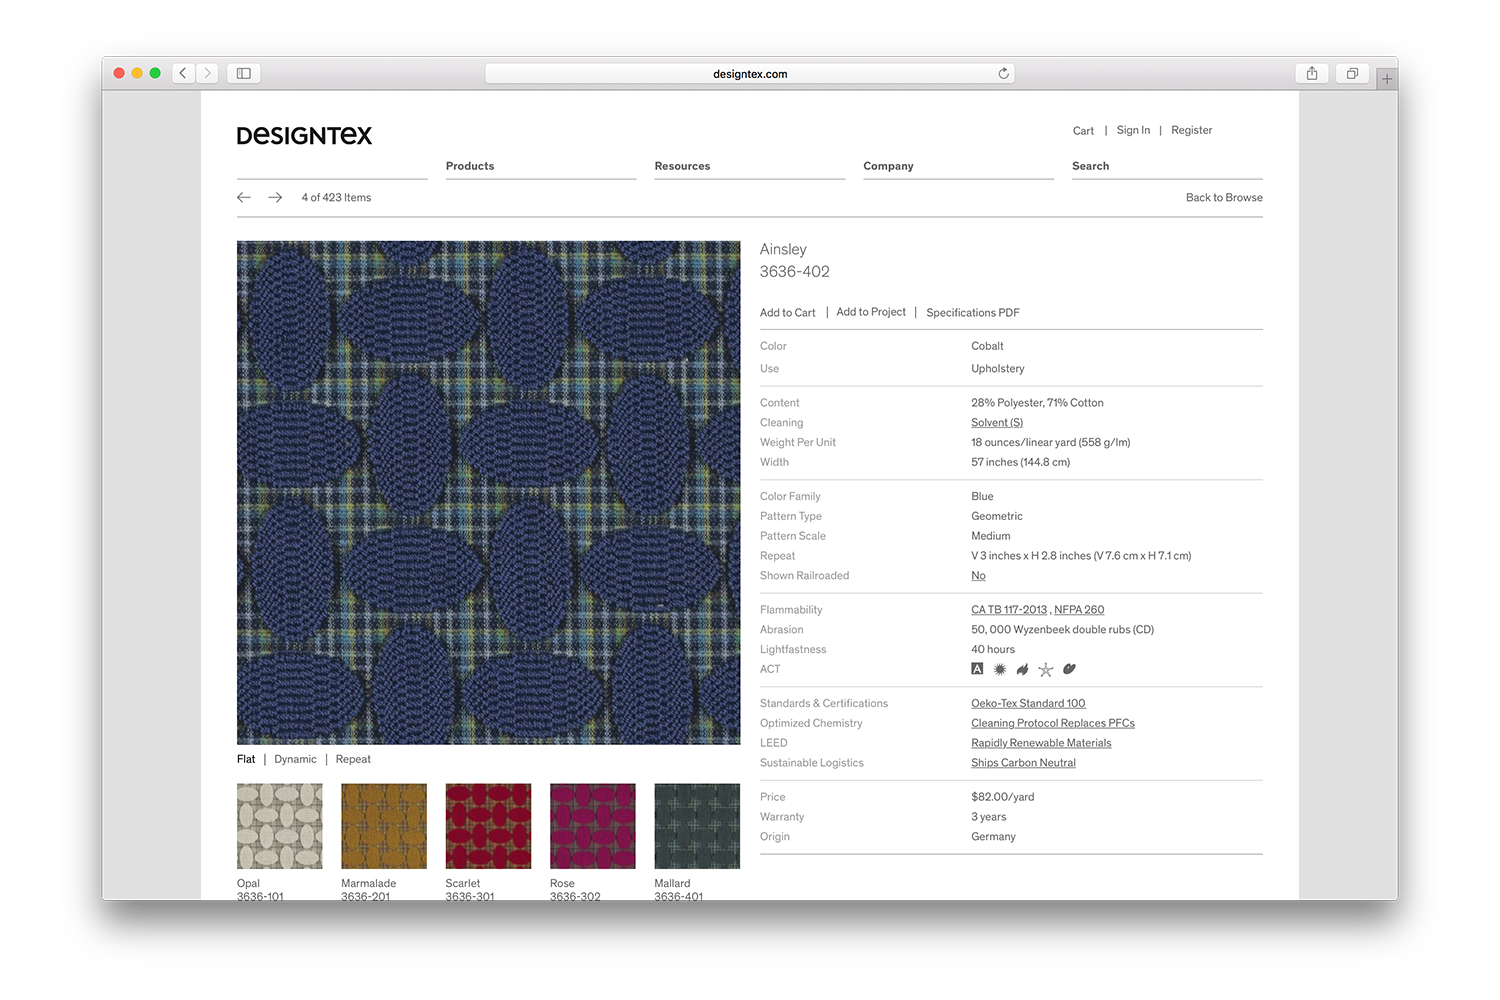Open the Specifications PDF link
This screenshot has width=1500, height=1000.
point(972,313)
